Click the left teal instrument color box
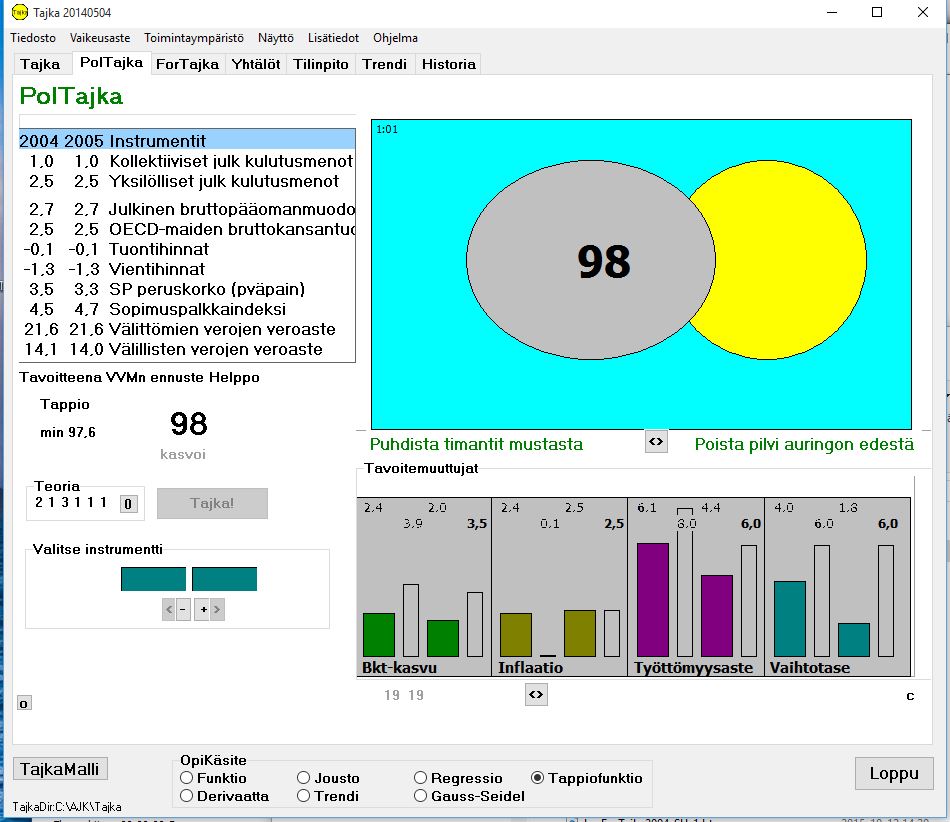The height and width of the screenshot is (822, 950). [153, 579]
